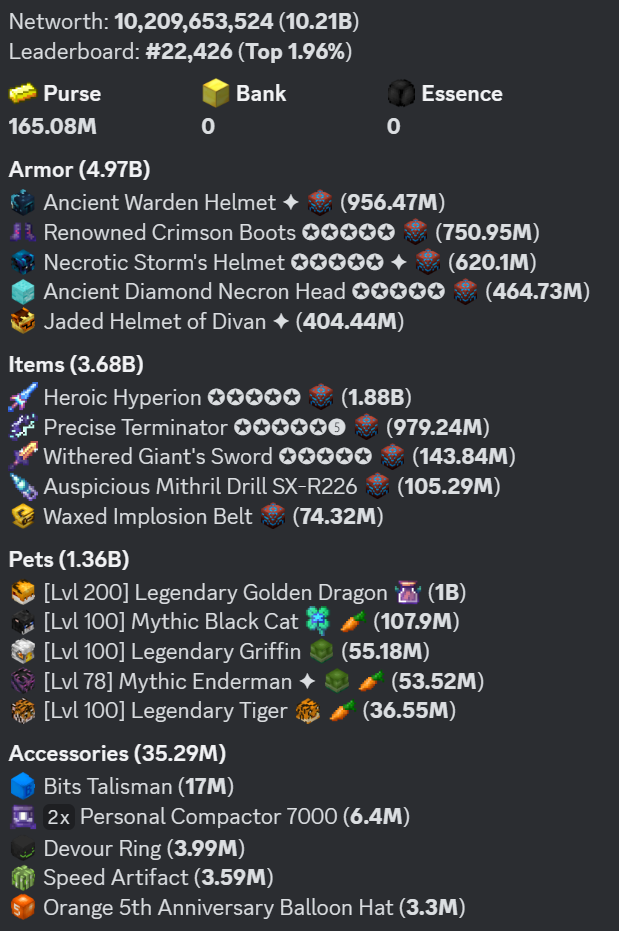
Task: Click the Pets section heading
Action: coord(69,559)
